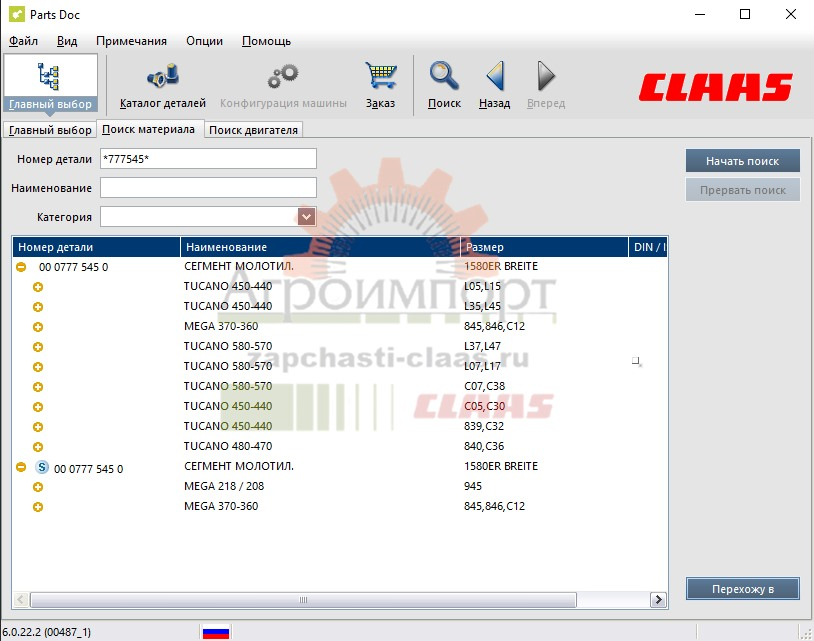The image size is (814, 641).
Task: Expand the TUCANO 580-570 C07,C38 row
Action: point(38,387)
